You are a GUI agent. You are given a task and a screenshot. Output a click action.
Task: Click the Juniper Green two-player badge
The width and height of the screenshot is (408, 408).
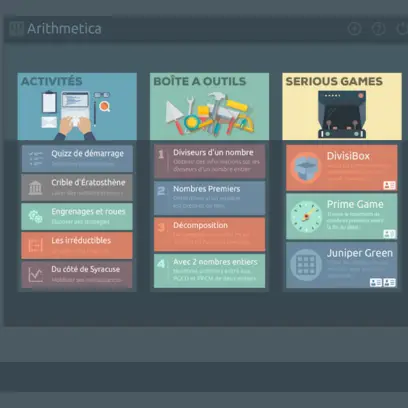383,283
